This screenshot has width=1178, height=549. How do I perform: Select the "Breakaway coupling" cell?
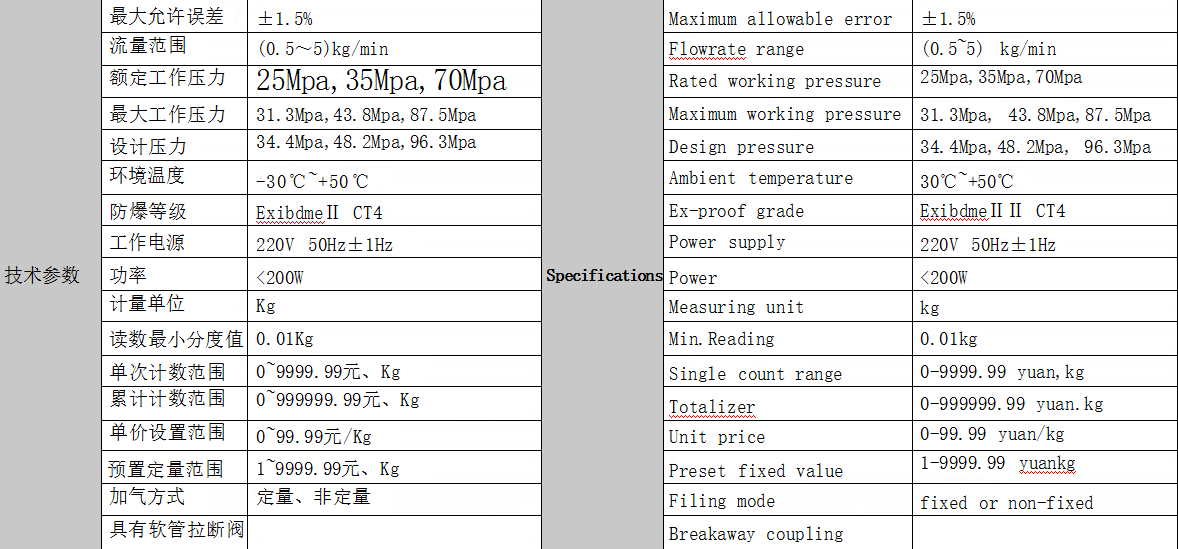(x=756, y=534)
